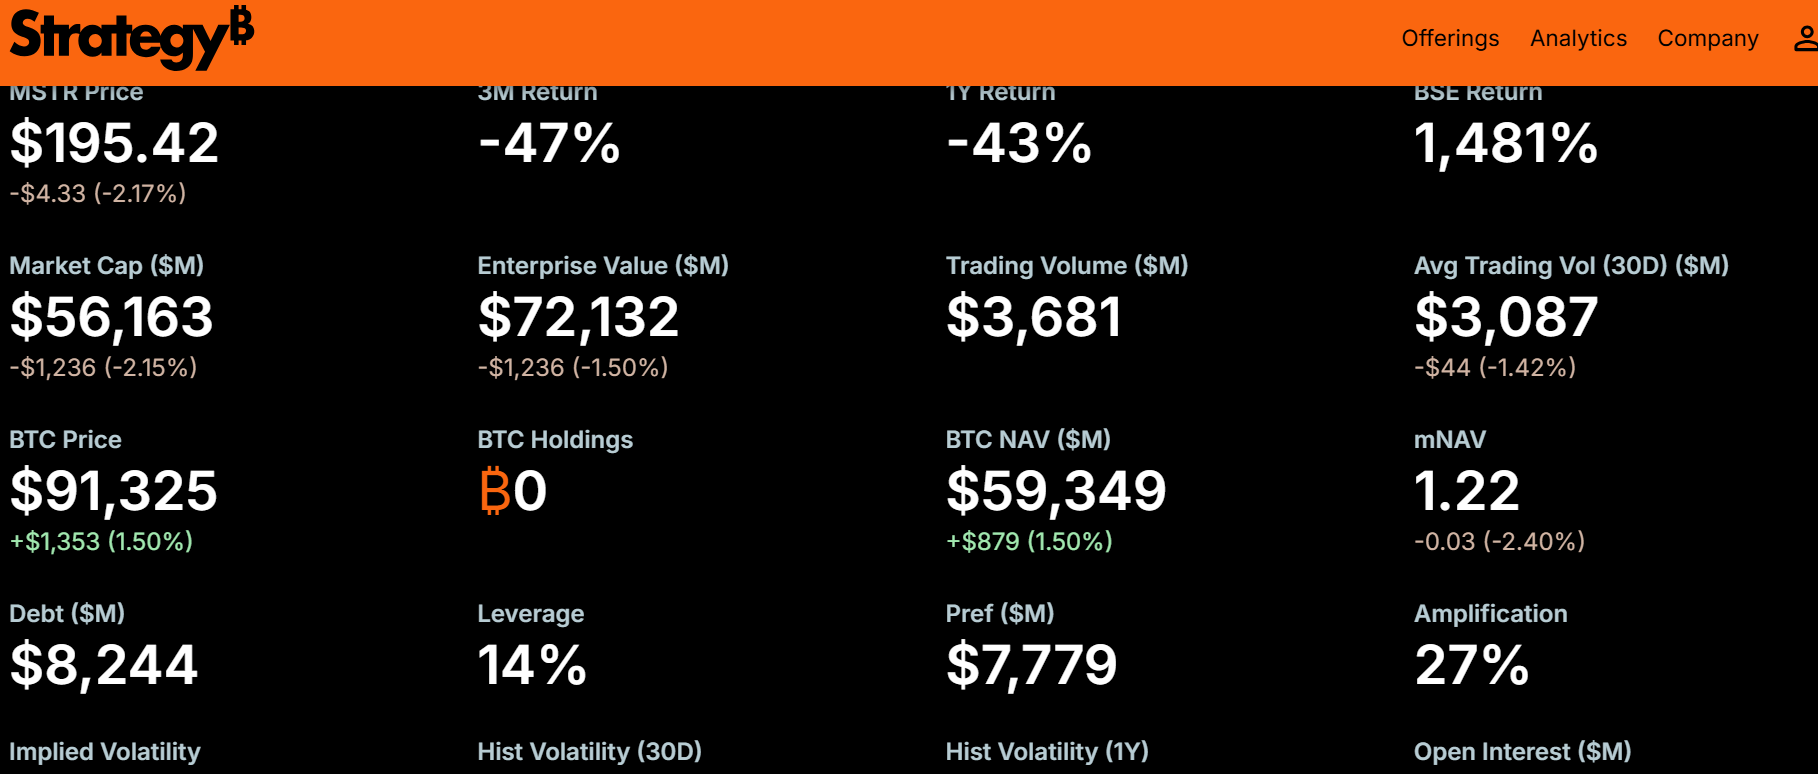Click the orange Bitcoin symbol in BTC Holdings
This screenshot has width=1818, height=774.
[x=494, y=491]
